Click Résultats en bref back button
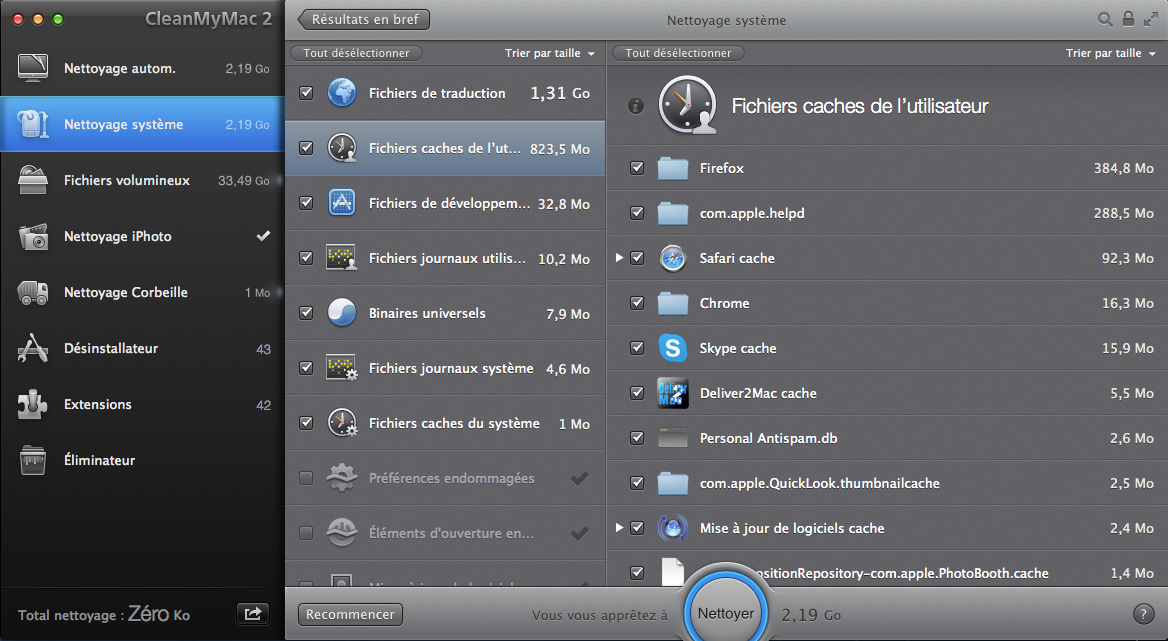Viewport: 1168px width, 641px height. tap(364, 19)
